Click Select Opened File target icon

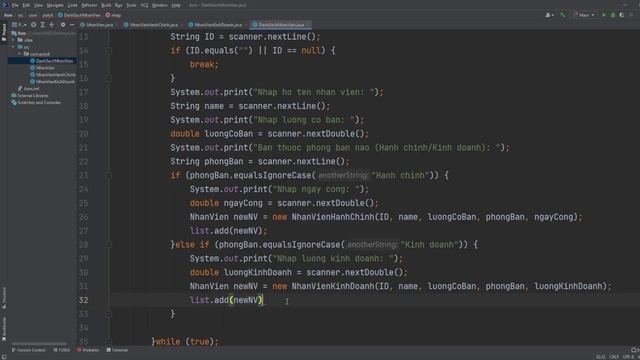point(33,25)
